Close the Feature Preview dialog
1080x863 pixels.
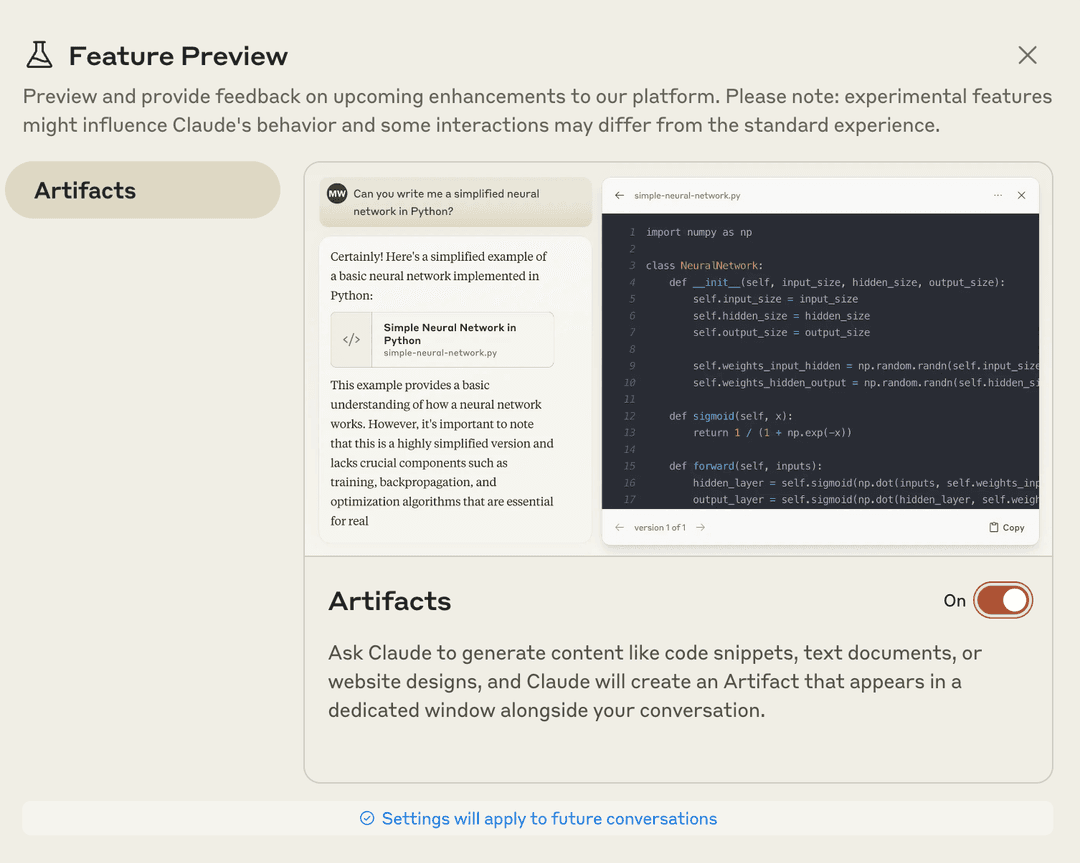(1027, 55)
